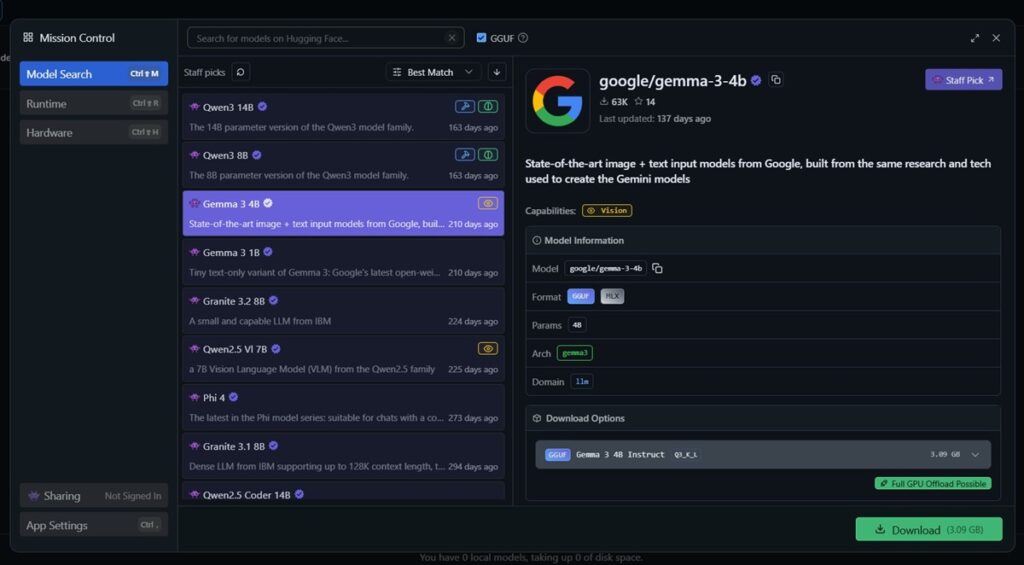The width and height of the screenshot is (1024, 565).
Task: Click the help icon next to GGUF
Action: pos(523,38)
